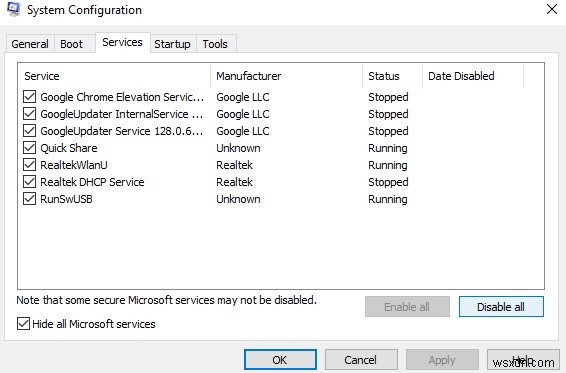The height and width of the screenshot is (373, 566).
Task: Toggle the RunSwUSB service checkbox
Action: pos(30,199)
